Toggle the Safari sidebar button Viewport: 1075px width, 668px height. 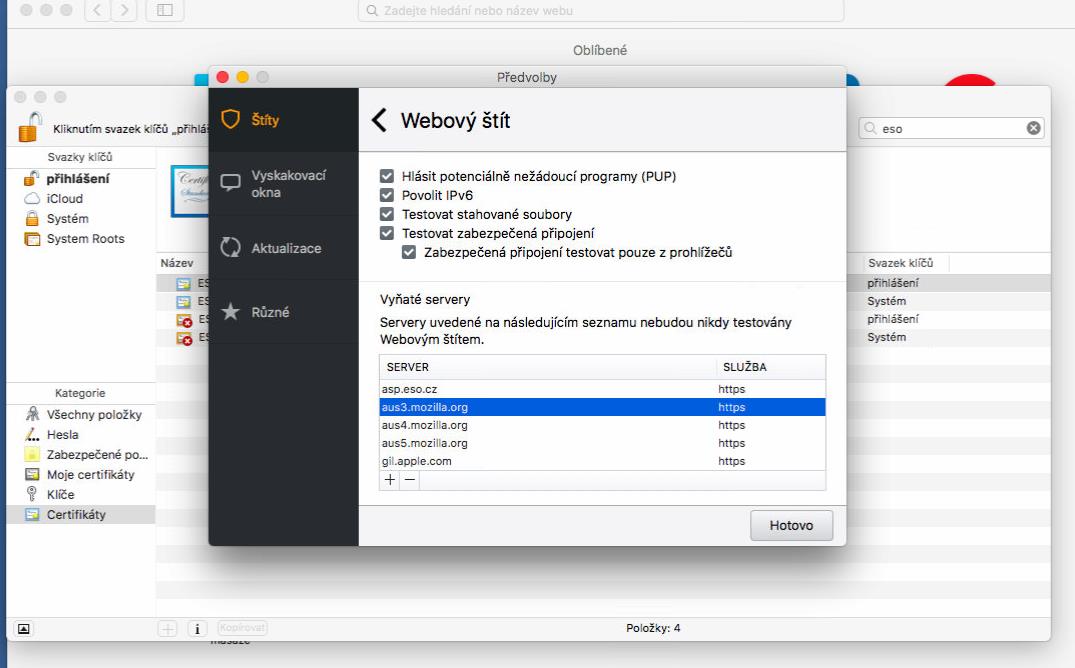click(x=165, y=10)
